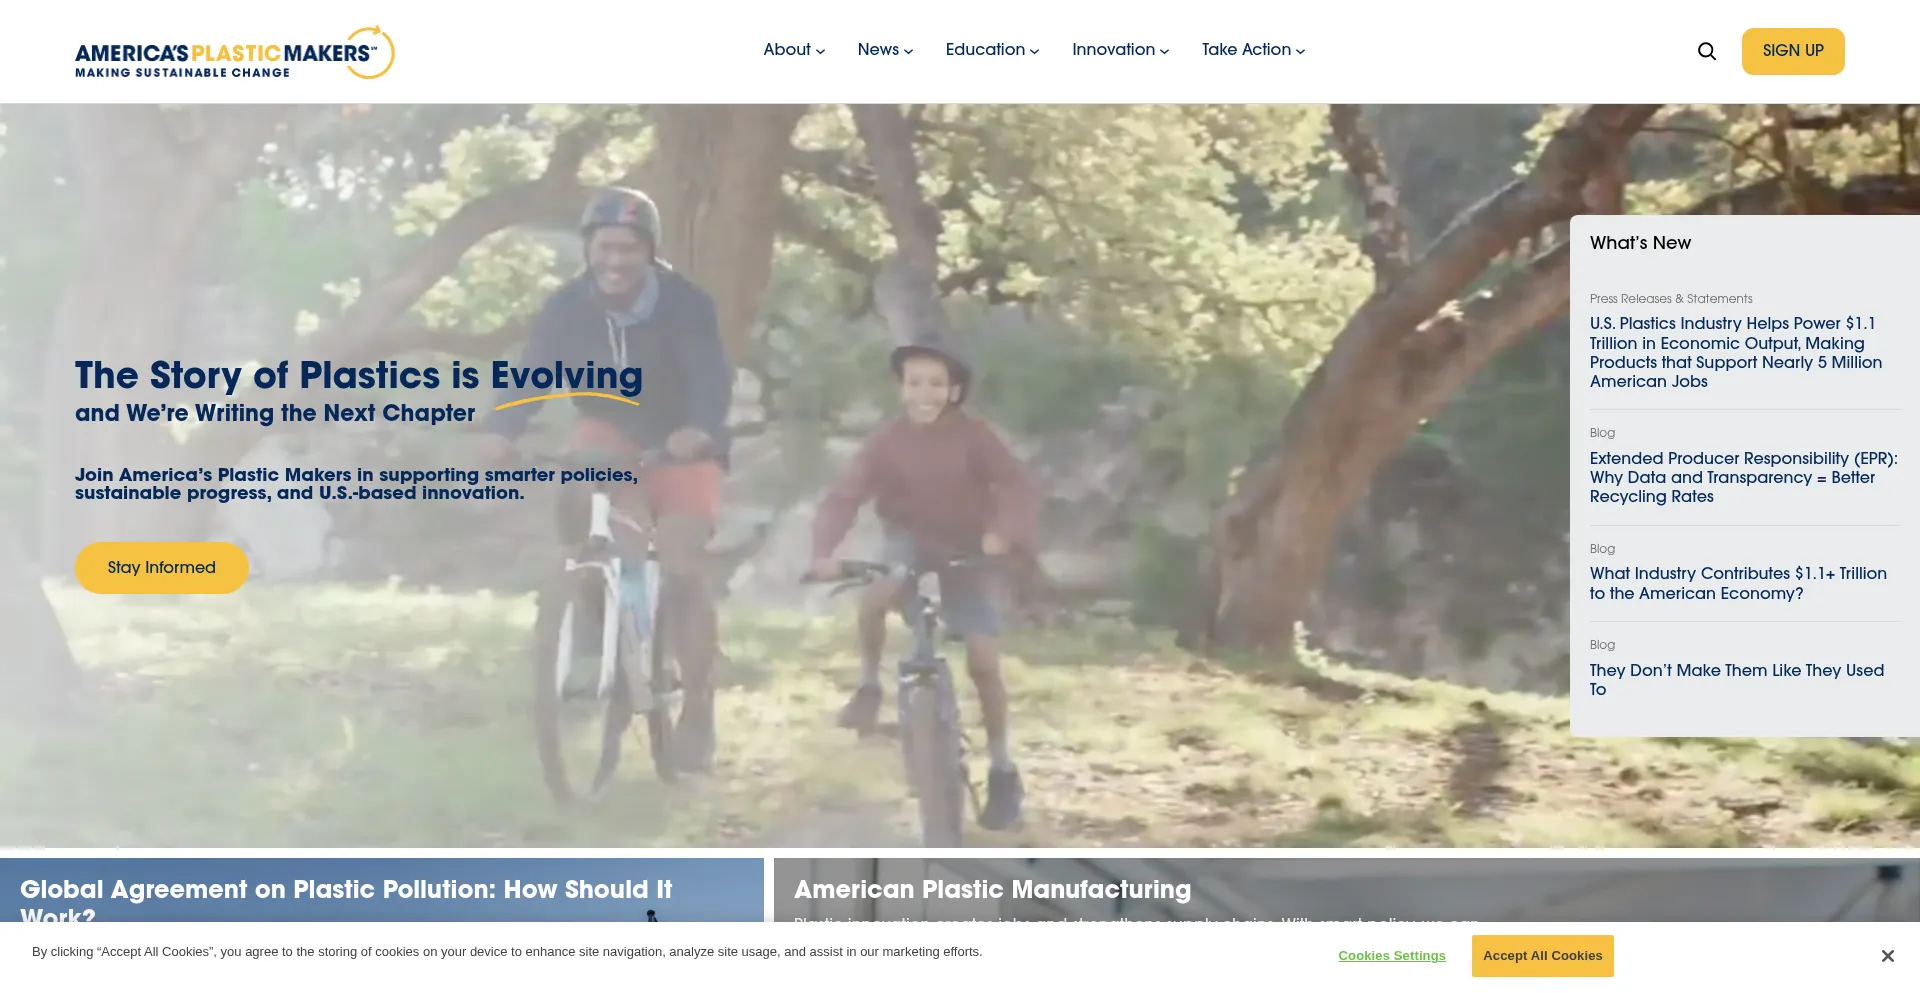Open the U.S. Plastics Industry press release
Viewport: 1920px width, 993px height.
tap(1735, 352)
